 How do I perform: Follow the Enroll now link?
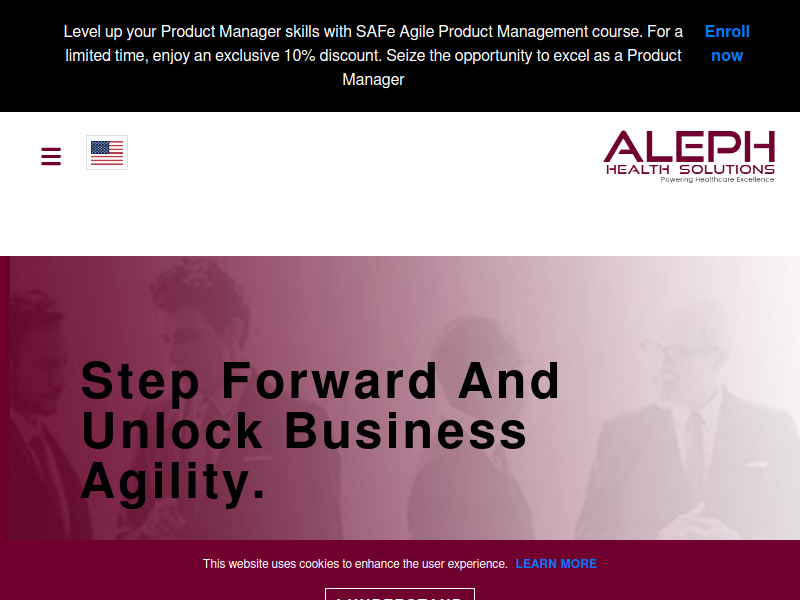click(727, 43)
